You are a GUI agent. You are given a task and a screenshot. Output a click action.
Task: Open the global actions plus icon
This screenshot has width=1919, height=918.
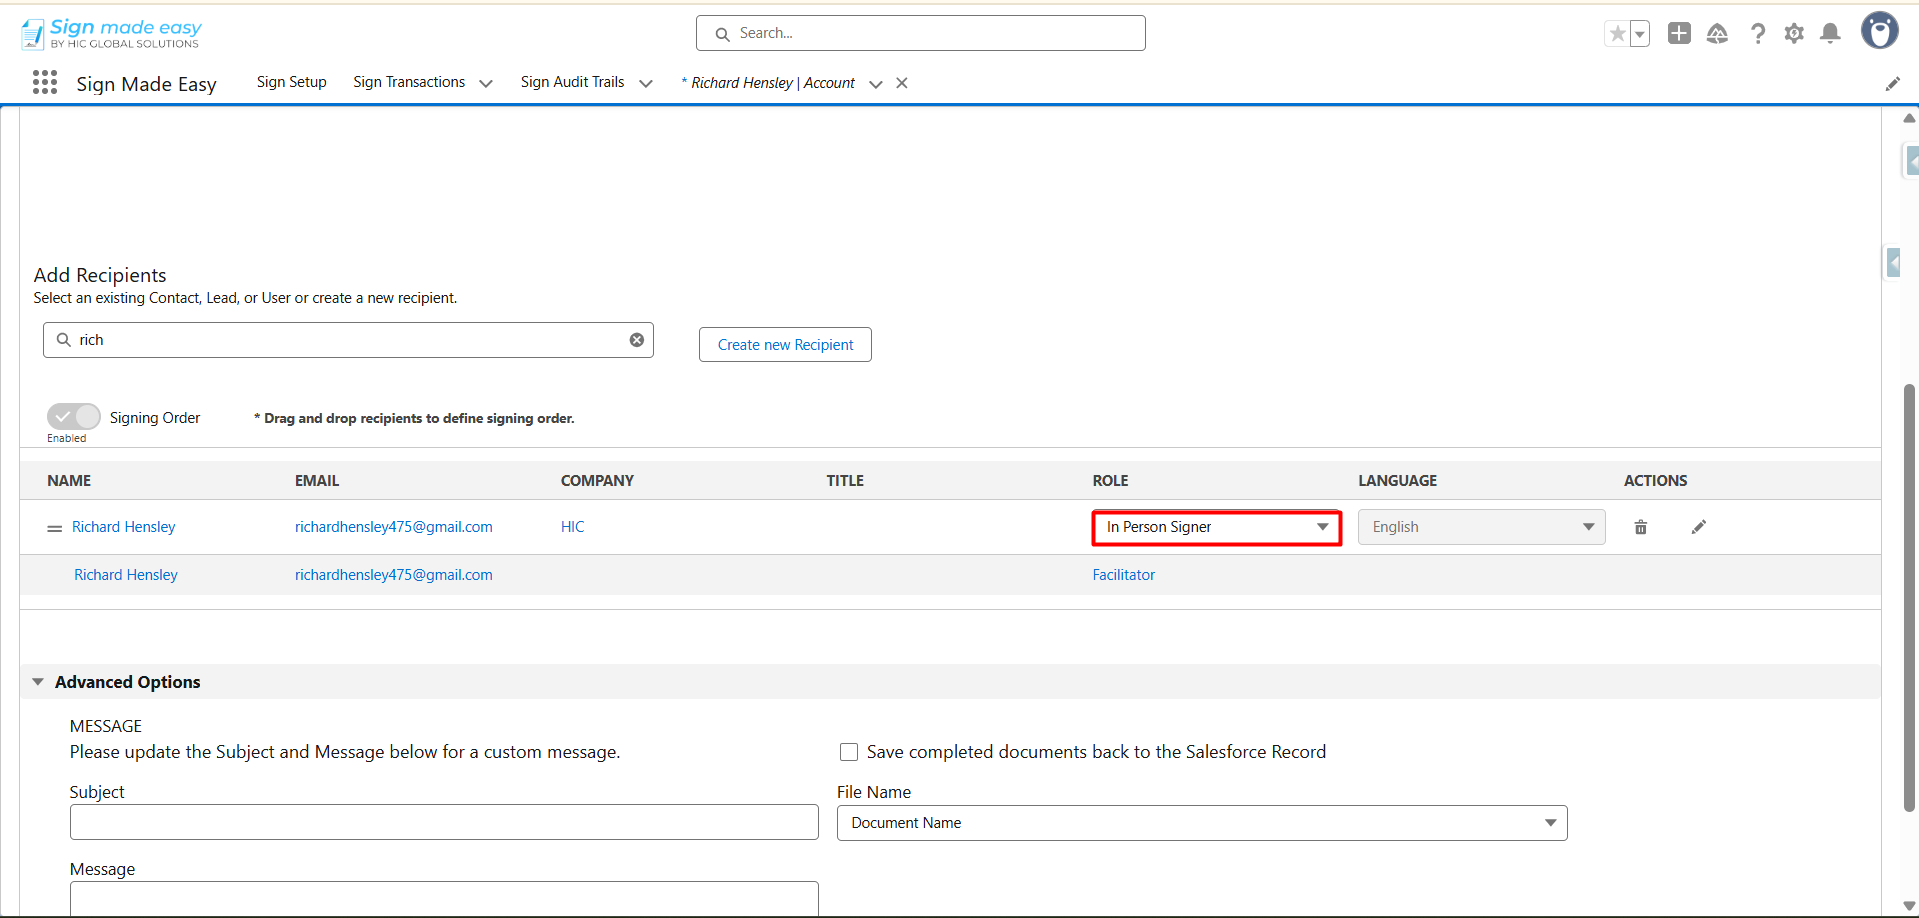pyautogui.click(x=1679, y=34)
